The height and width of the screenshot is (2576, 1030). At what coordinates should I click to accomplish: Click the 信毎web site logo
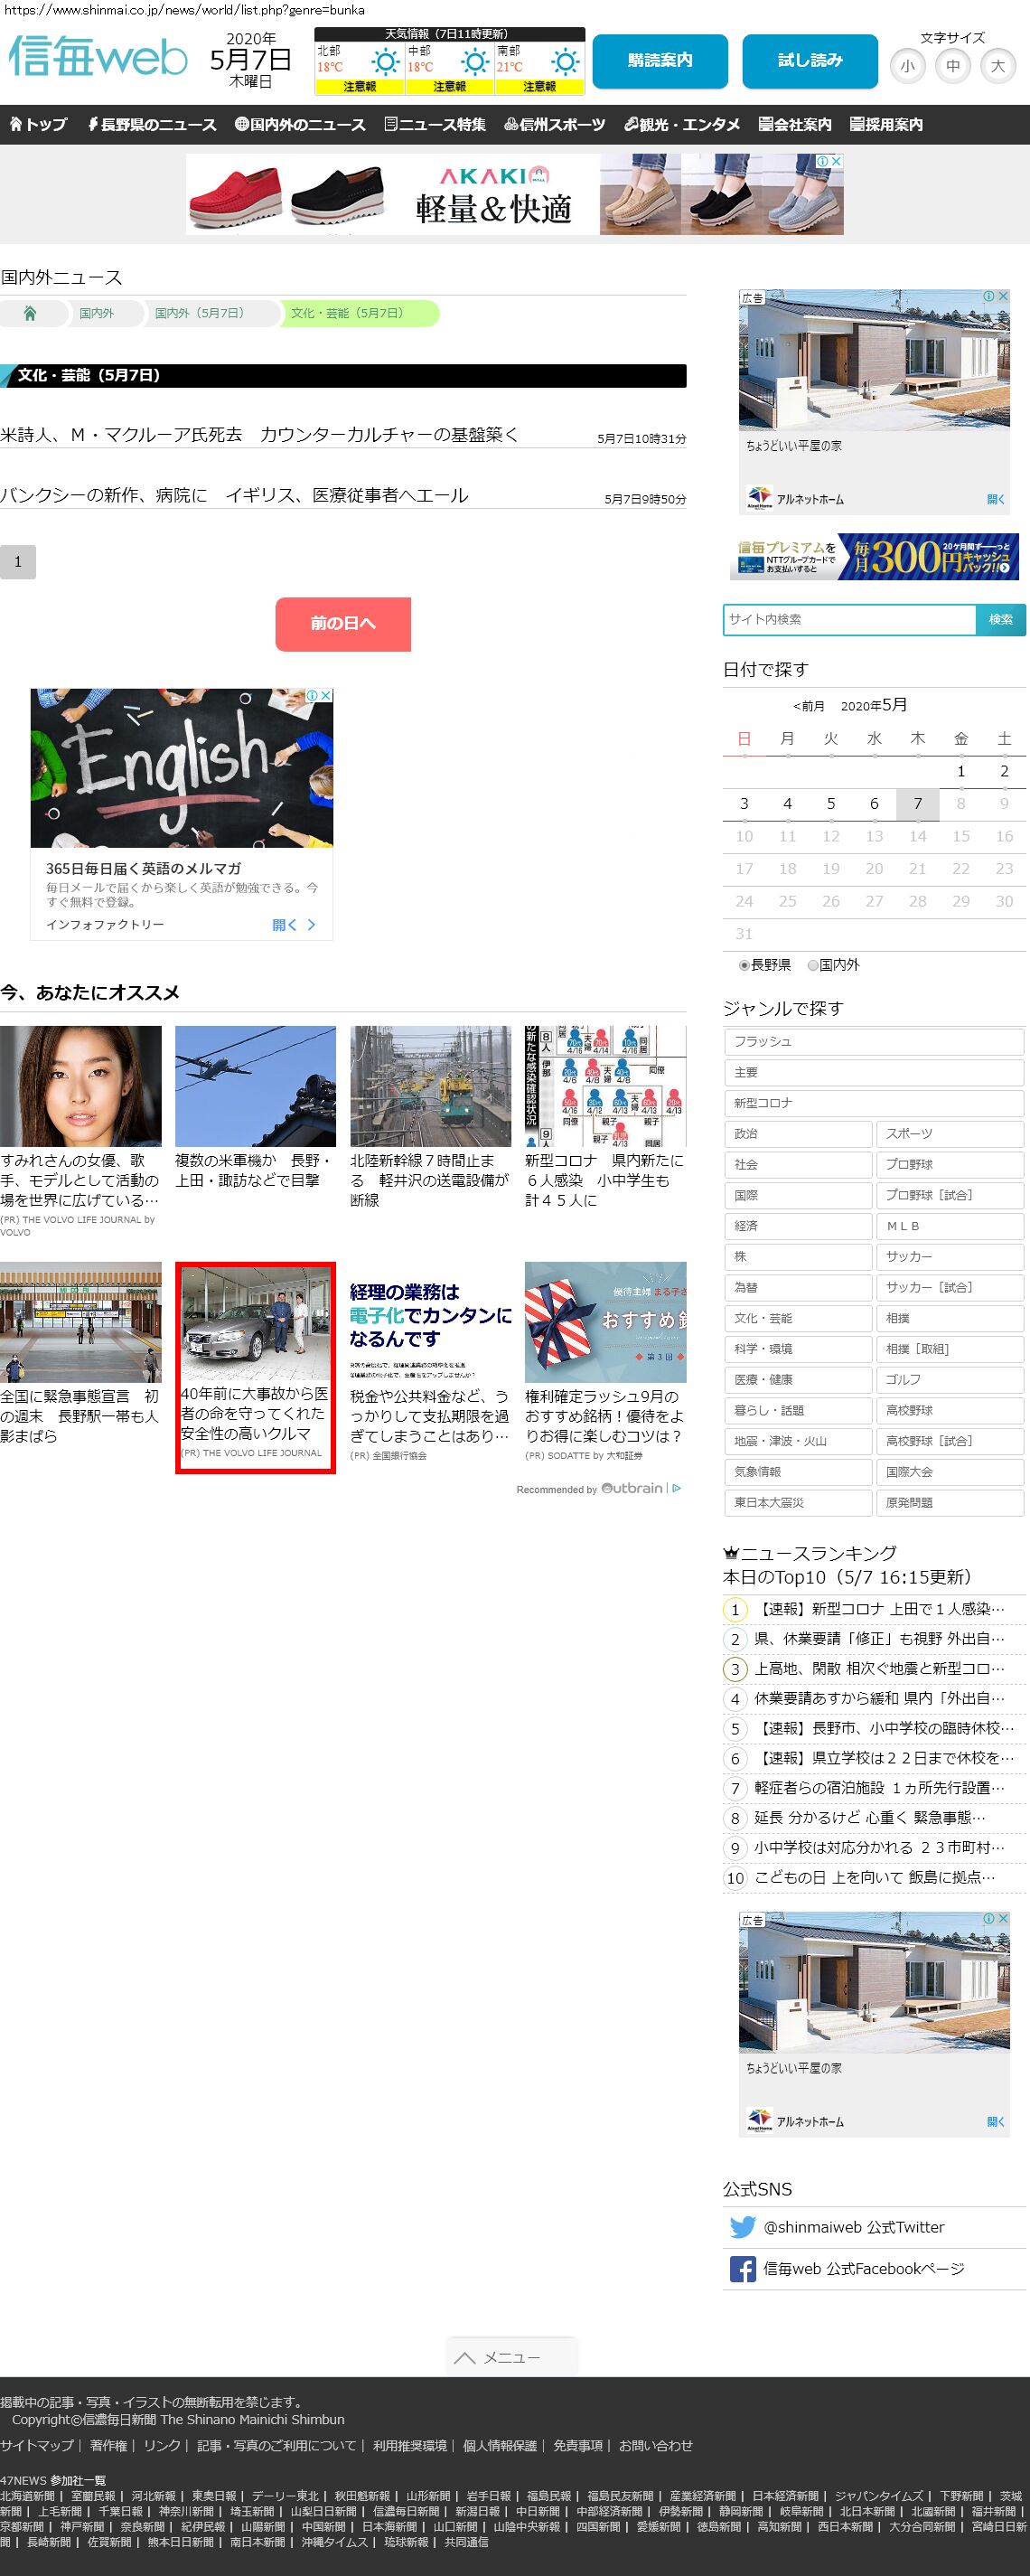98,58
